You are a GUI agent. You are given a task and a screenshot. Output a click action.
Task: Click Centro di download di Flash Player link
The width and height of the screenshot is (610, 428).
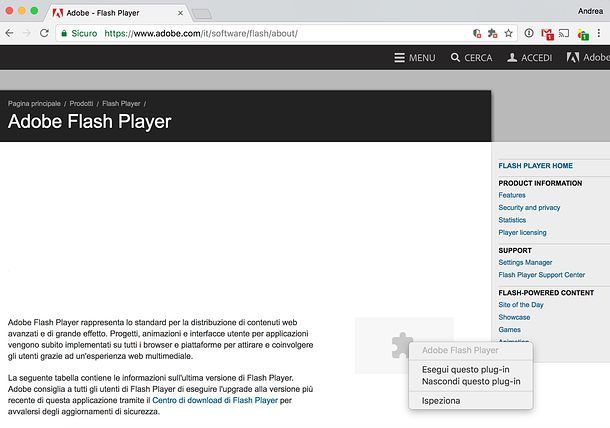pyautogui.click(x=215, y=400)
